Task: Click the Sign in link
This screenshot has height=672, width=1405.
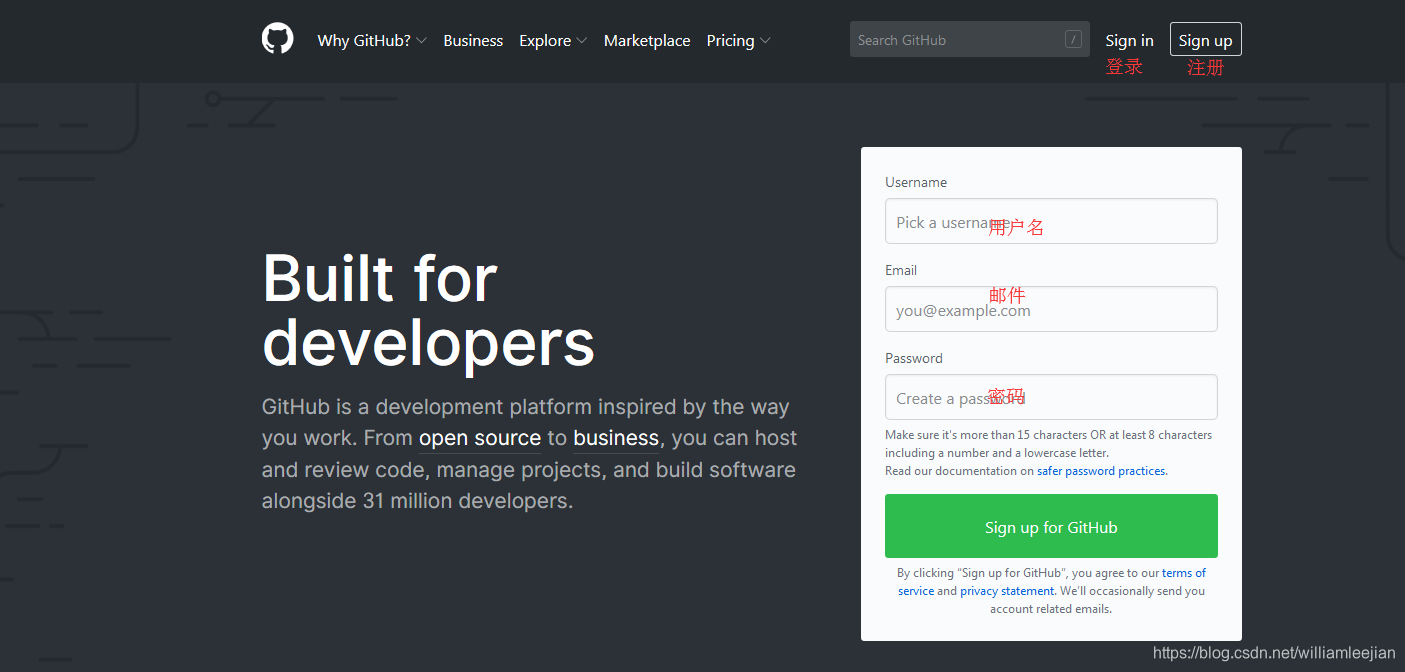Action: pos(1129,40)
